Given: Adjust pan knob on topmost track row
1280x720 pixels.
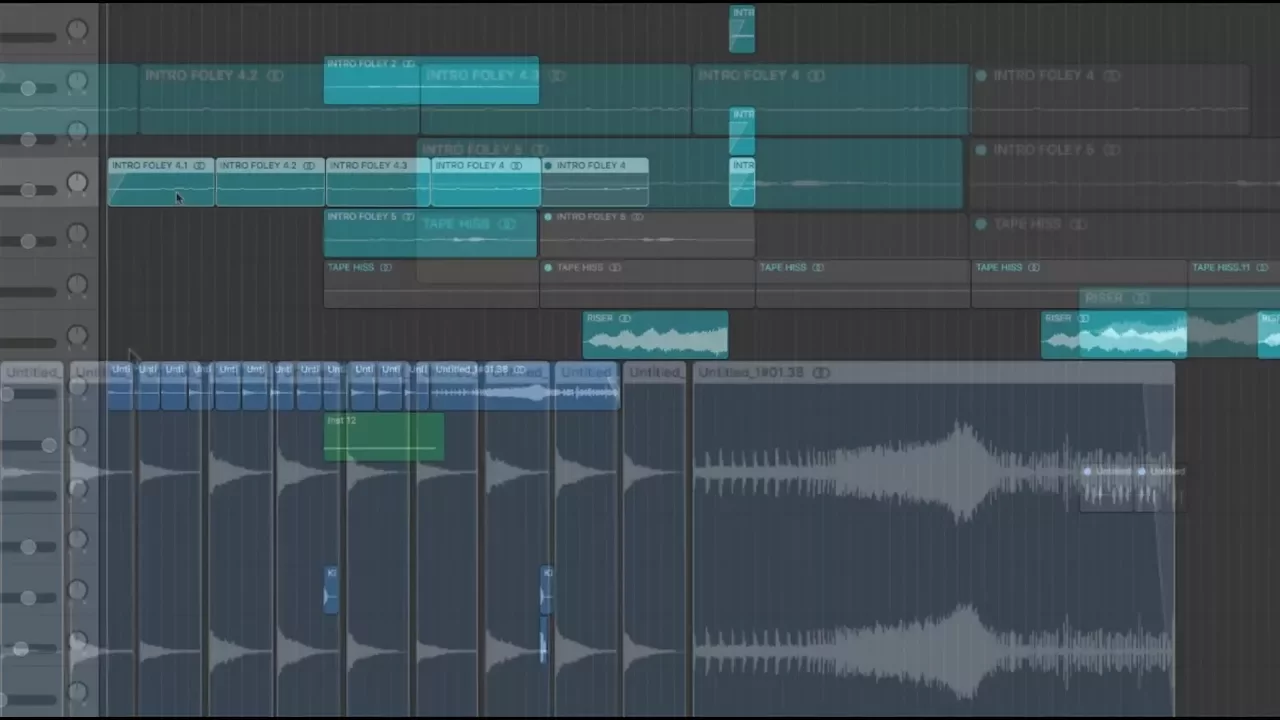Looking at the screenshot, I should click(77, 30).
